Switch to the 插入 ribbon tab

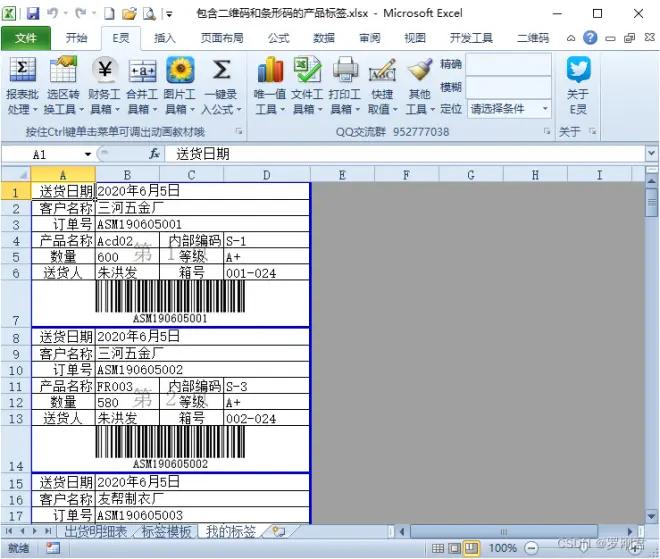tap(165, 38)
